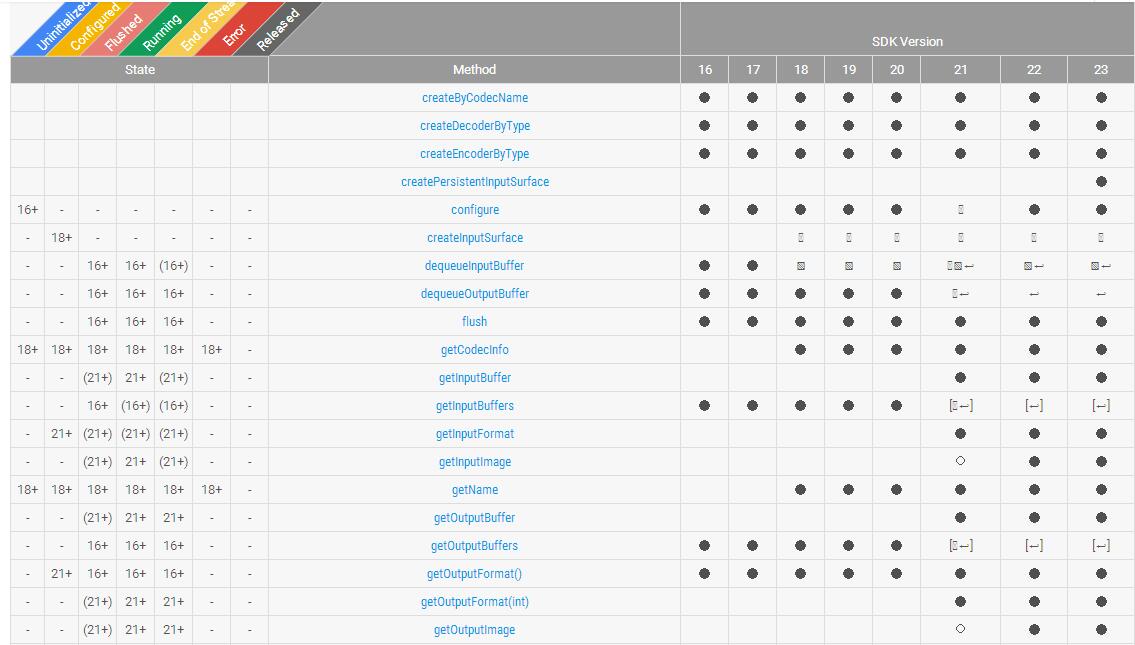This screenshot has height=645, width=1135.
Task: Select the SDK 20 column header
Action: tap(897, 69)
